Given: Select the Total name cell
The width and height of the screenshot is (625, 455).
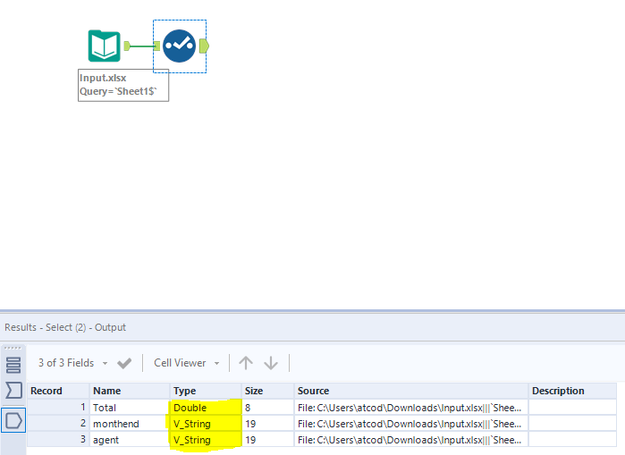Looking at the screenshot, I should 130,408.
